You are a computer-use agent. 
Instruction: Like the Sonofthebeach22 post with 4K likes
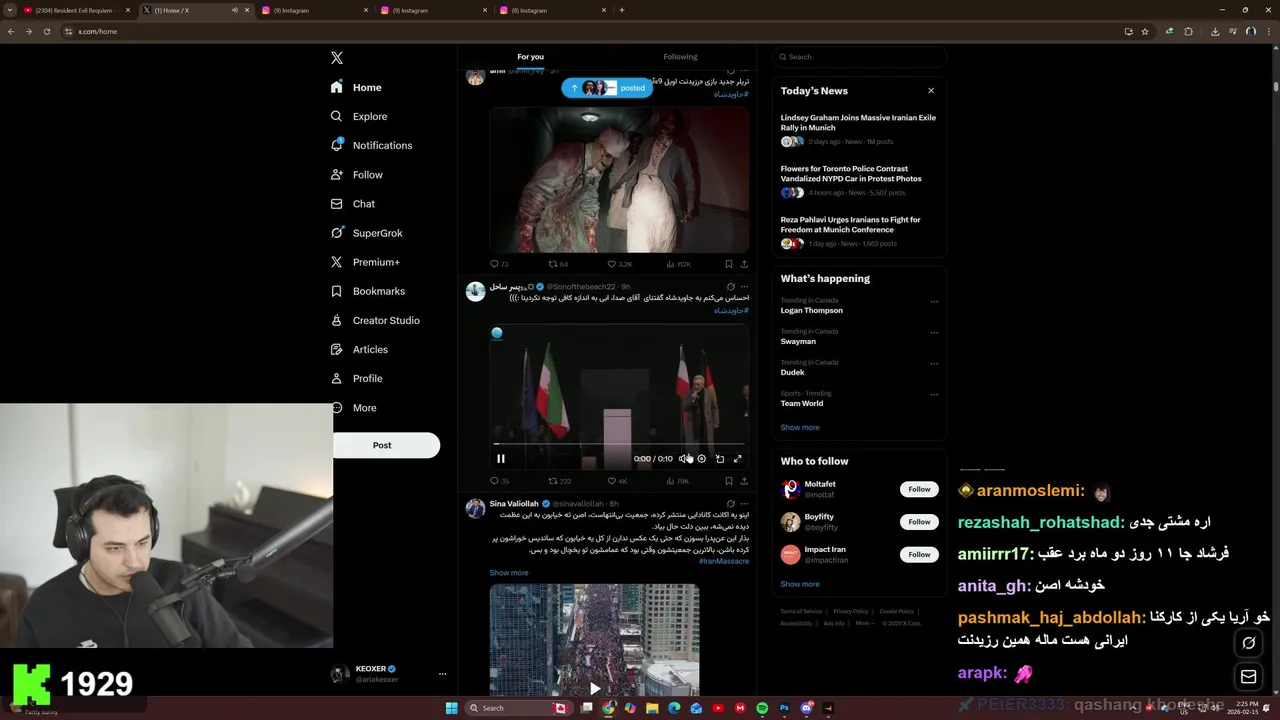(617, 481)
